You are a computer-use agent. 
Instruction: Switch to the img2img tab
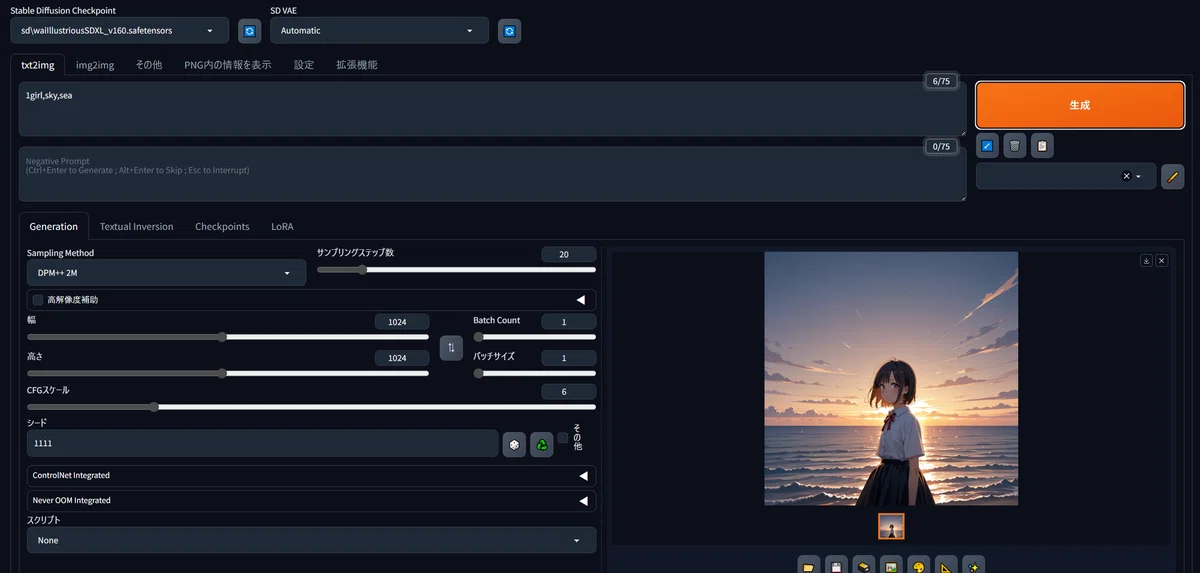tap(95, 65)
